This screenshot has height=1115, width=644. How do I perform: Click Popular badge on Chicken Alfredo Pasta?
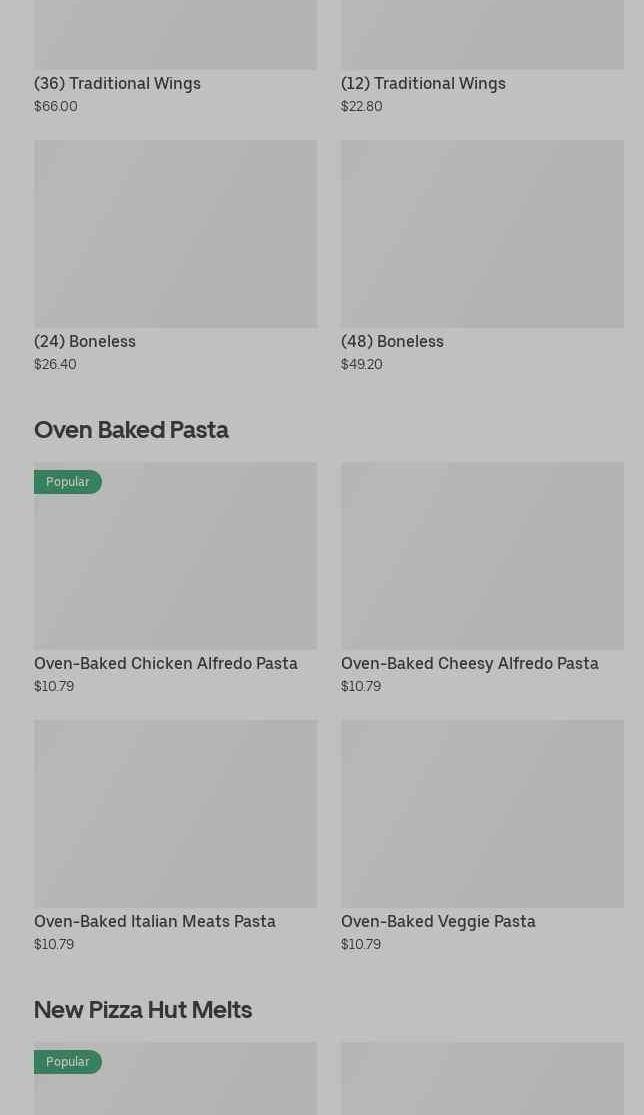click(x=67, y=482)
